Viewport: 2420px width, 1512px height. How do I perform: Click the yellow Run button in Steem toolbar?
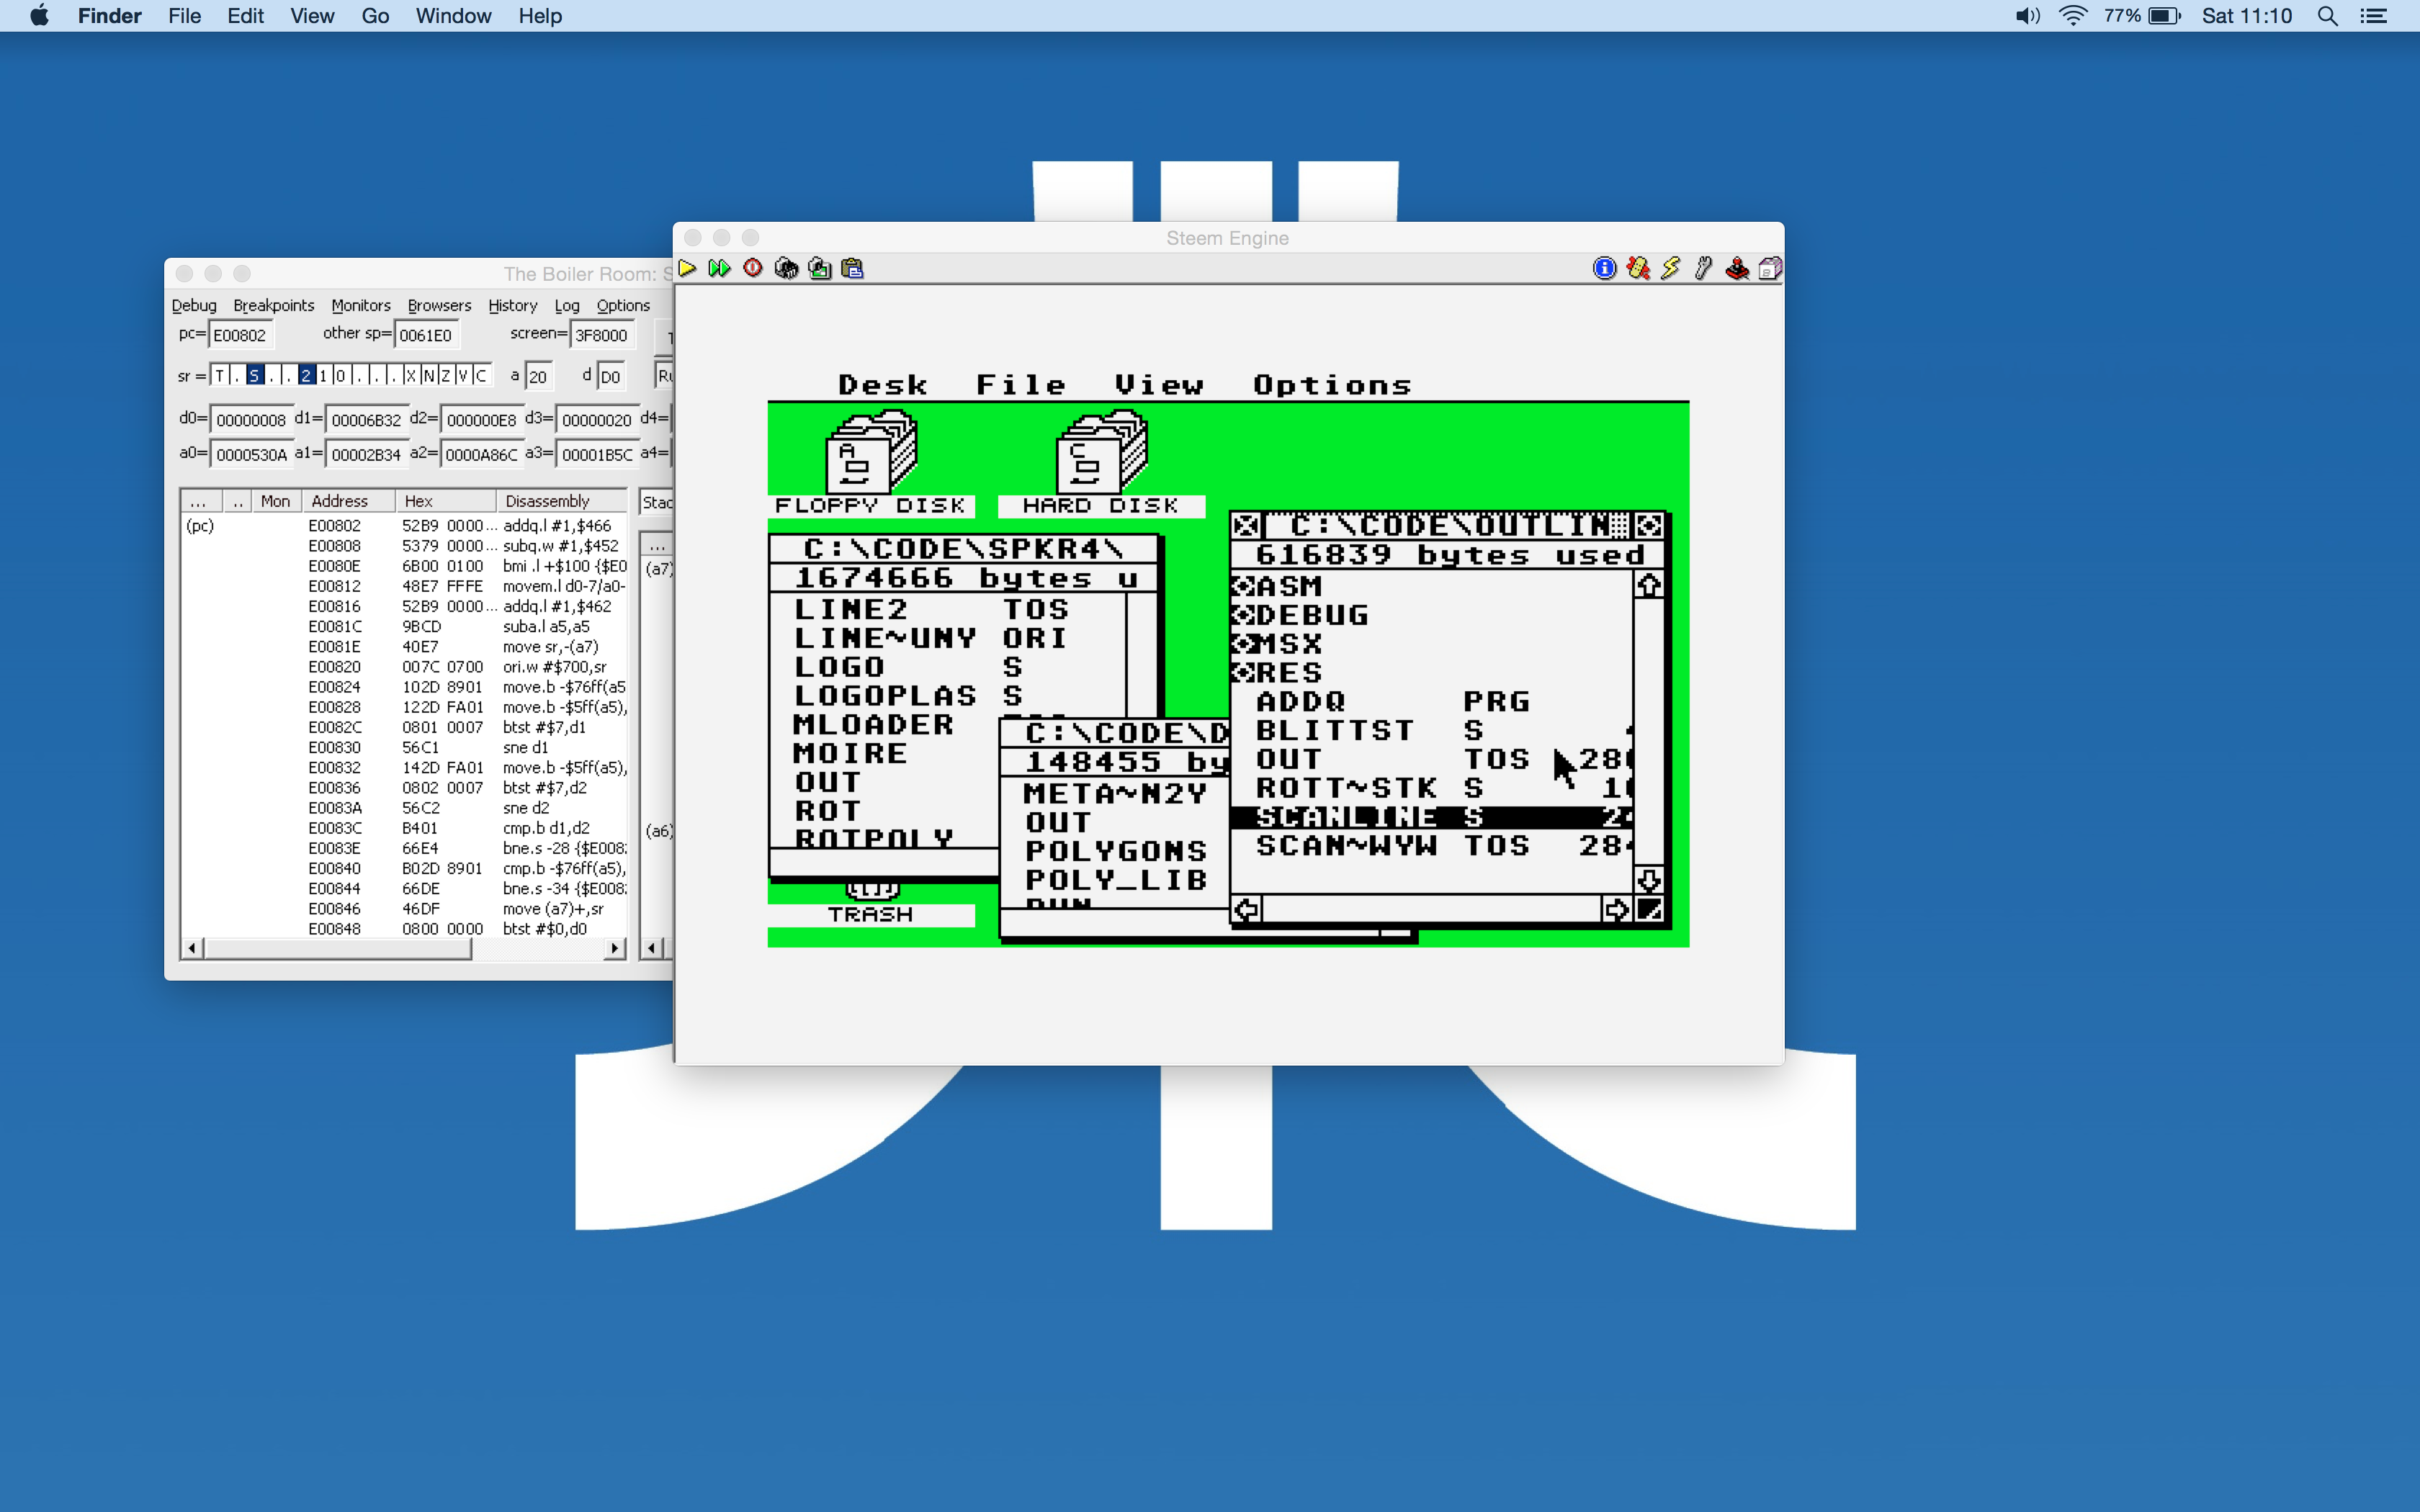687,268
